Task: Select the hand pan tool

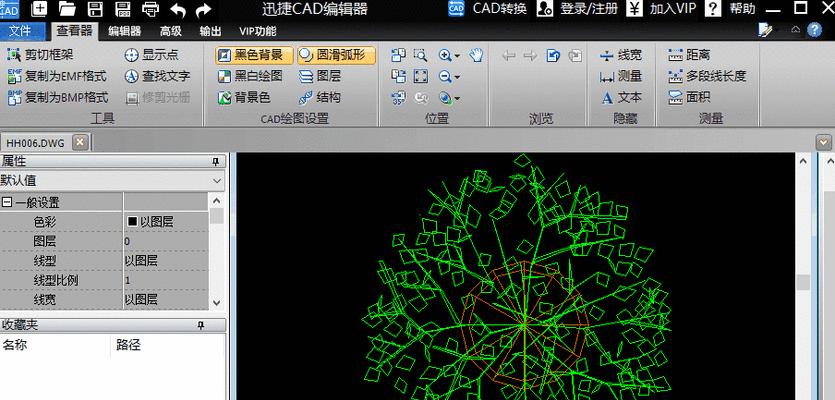Action: (x=477, y=55)
